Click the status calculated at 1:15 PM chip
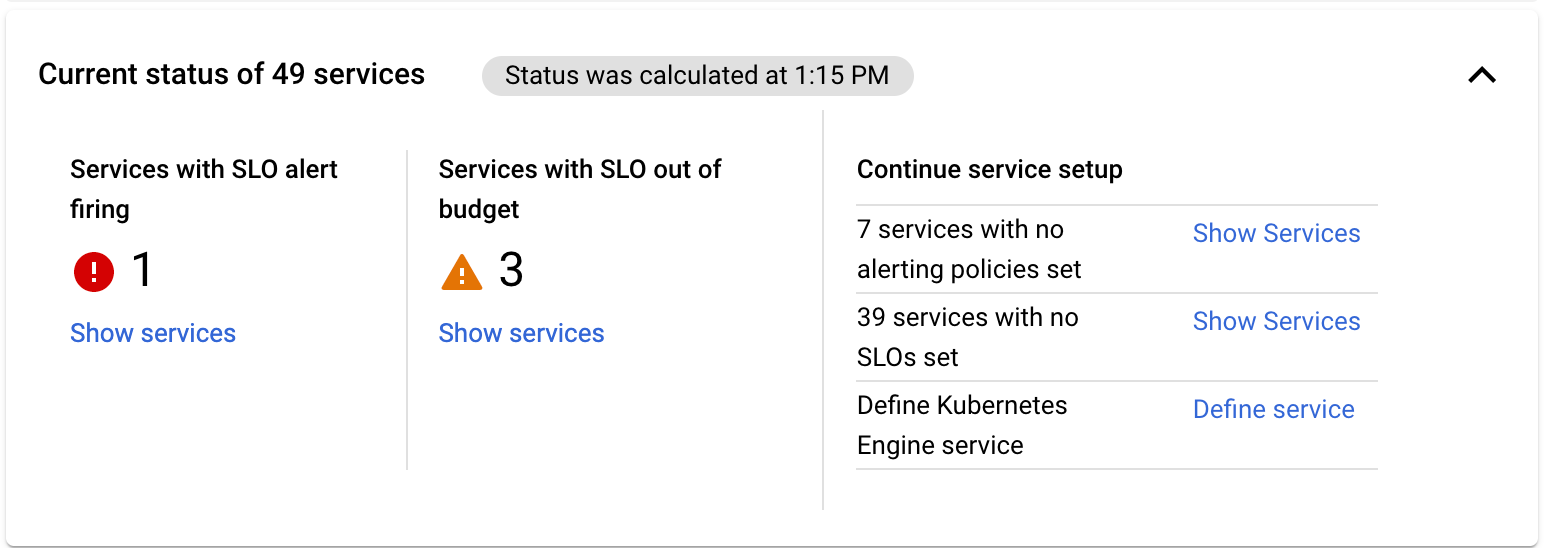Image resolution: width=1548 pixels, height=548 pixels. click(x=697, y=76)
